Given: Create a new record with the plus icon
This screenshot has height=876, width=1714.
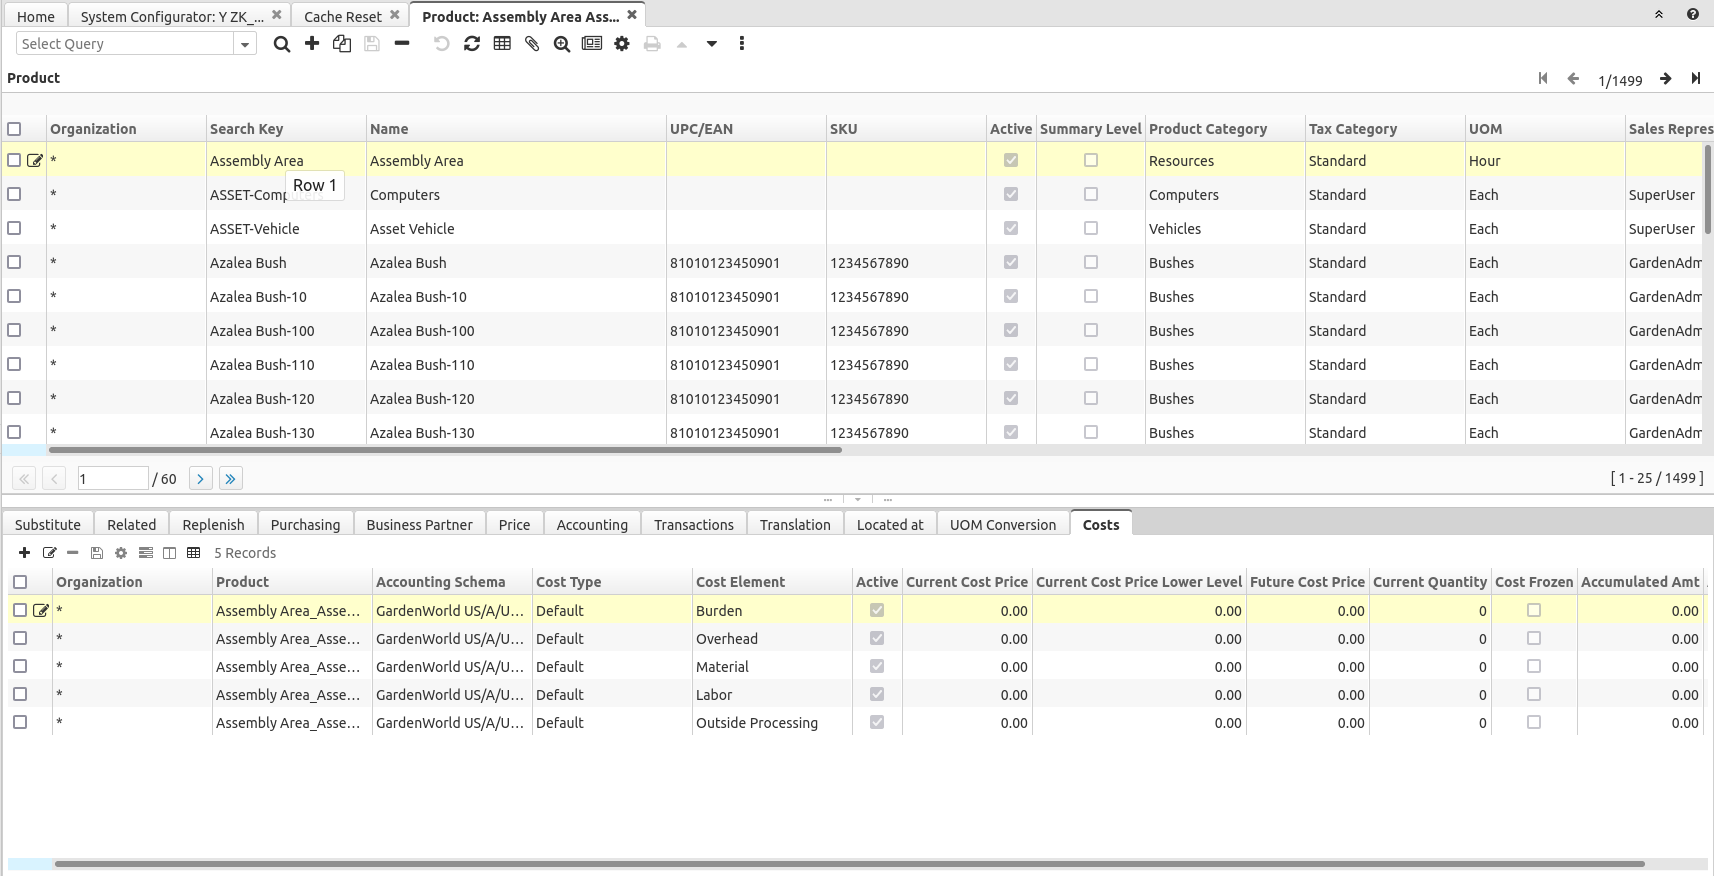Looking at the screenshot, I should coord(312,44).
